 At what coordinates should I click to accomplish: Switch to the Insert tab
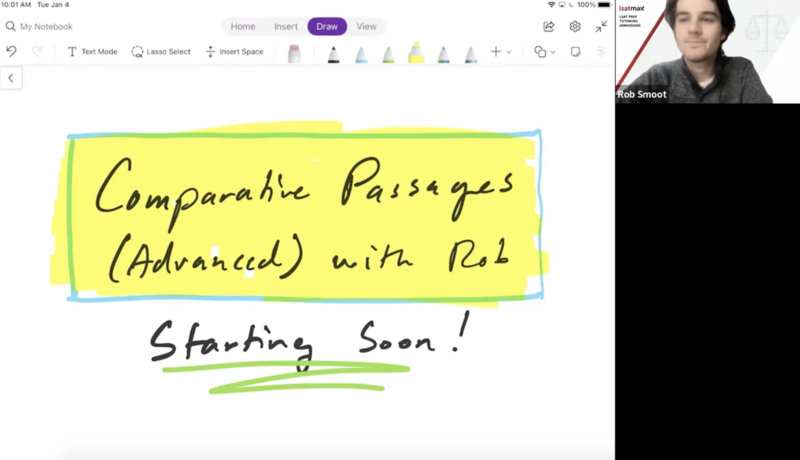286,27
